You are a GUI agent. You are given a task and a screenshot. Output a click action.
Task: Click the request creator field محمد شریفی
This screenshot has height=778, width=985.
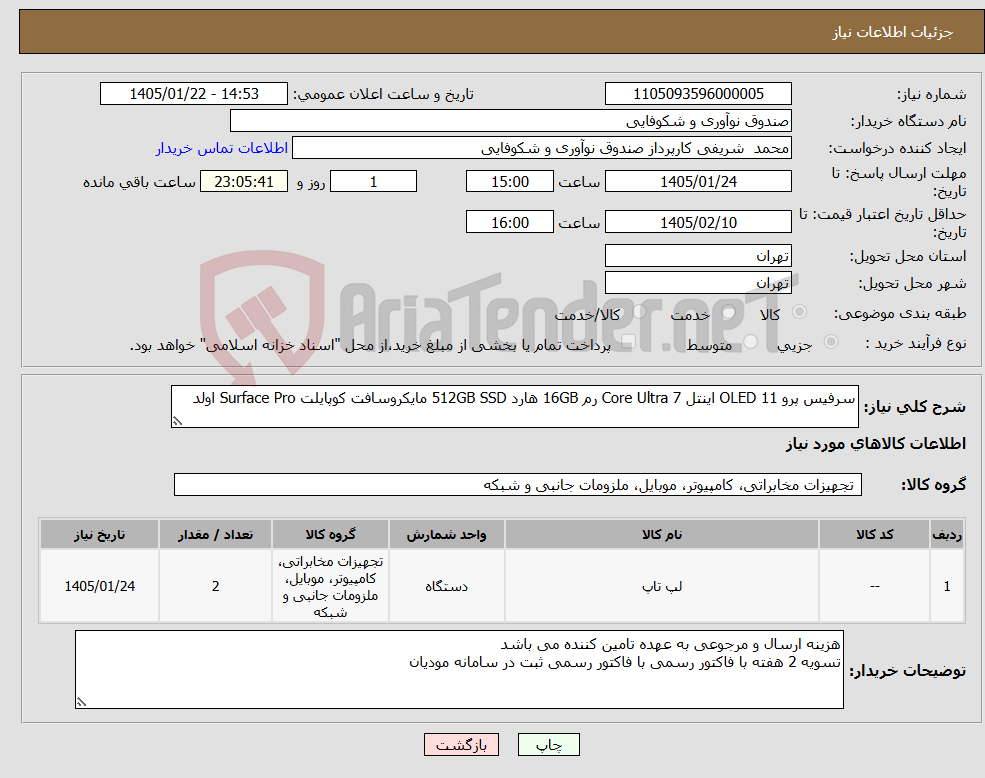[541, 148]
